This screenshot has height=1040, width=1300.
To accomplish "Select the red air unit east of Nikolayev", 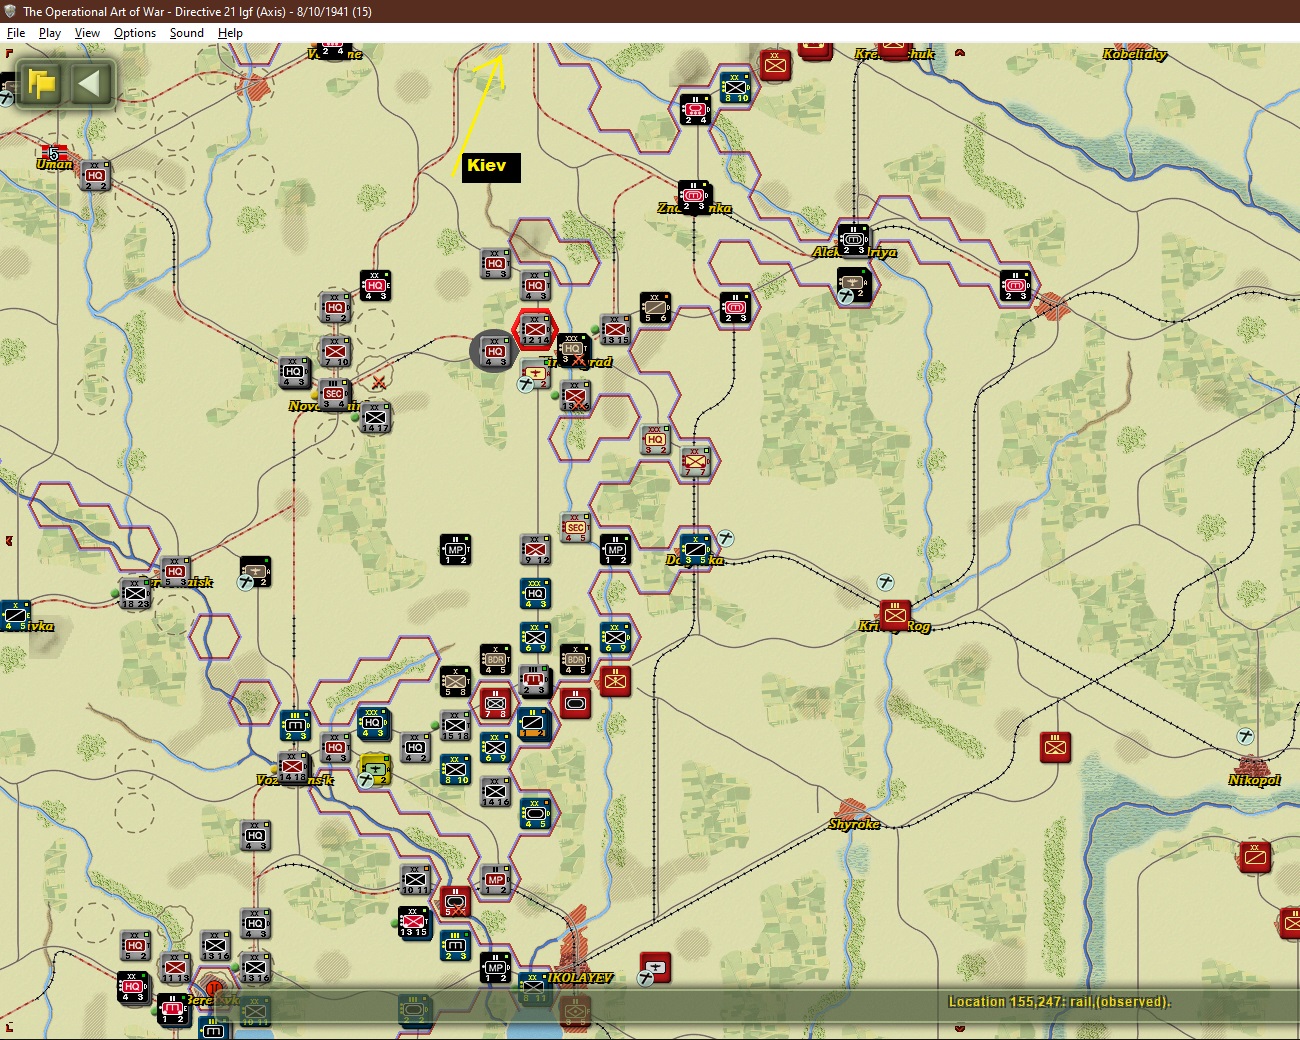I will 655,968.
